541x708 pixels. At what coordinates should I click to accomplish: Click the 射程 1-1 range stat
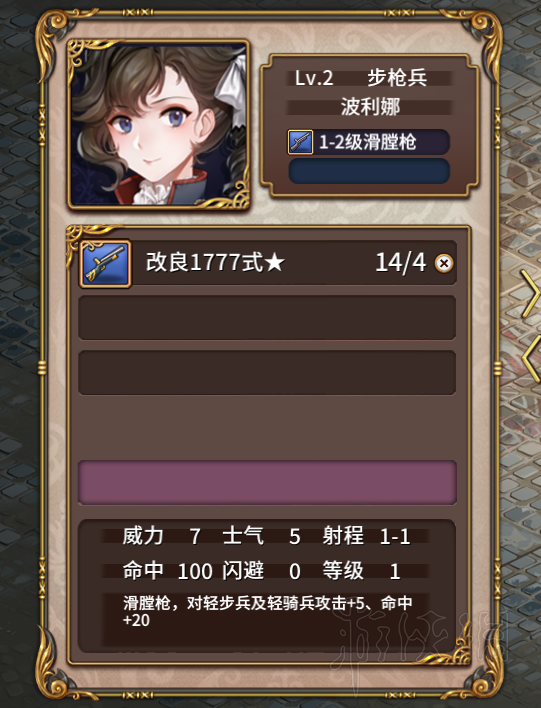pyautogui.click(x=366, y=536)
